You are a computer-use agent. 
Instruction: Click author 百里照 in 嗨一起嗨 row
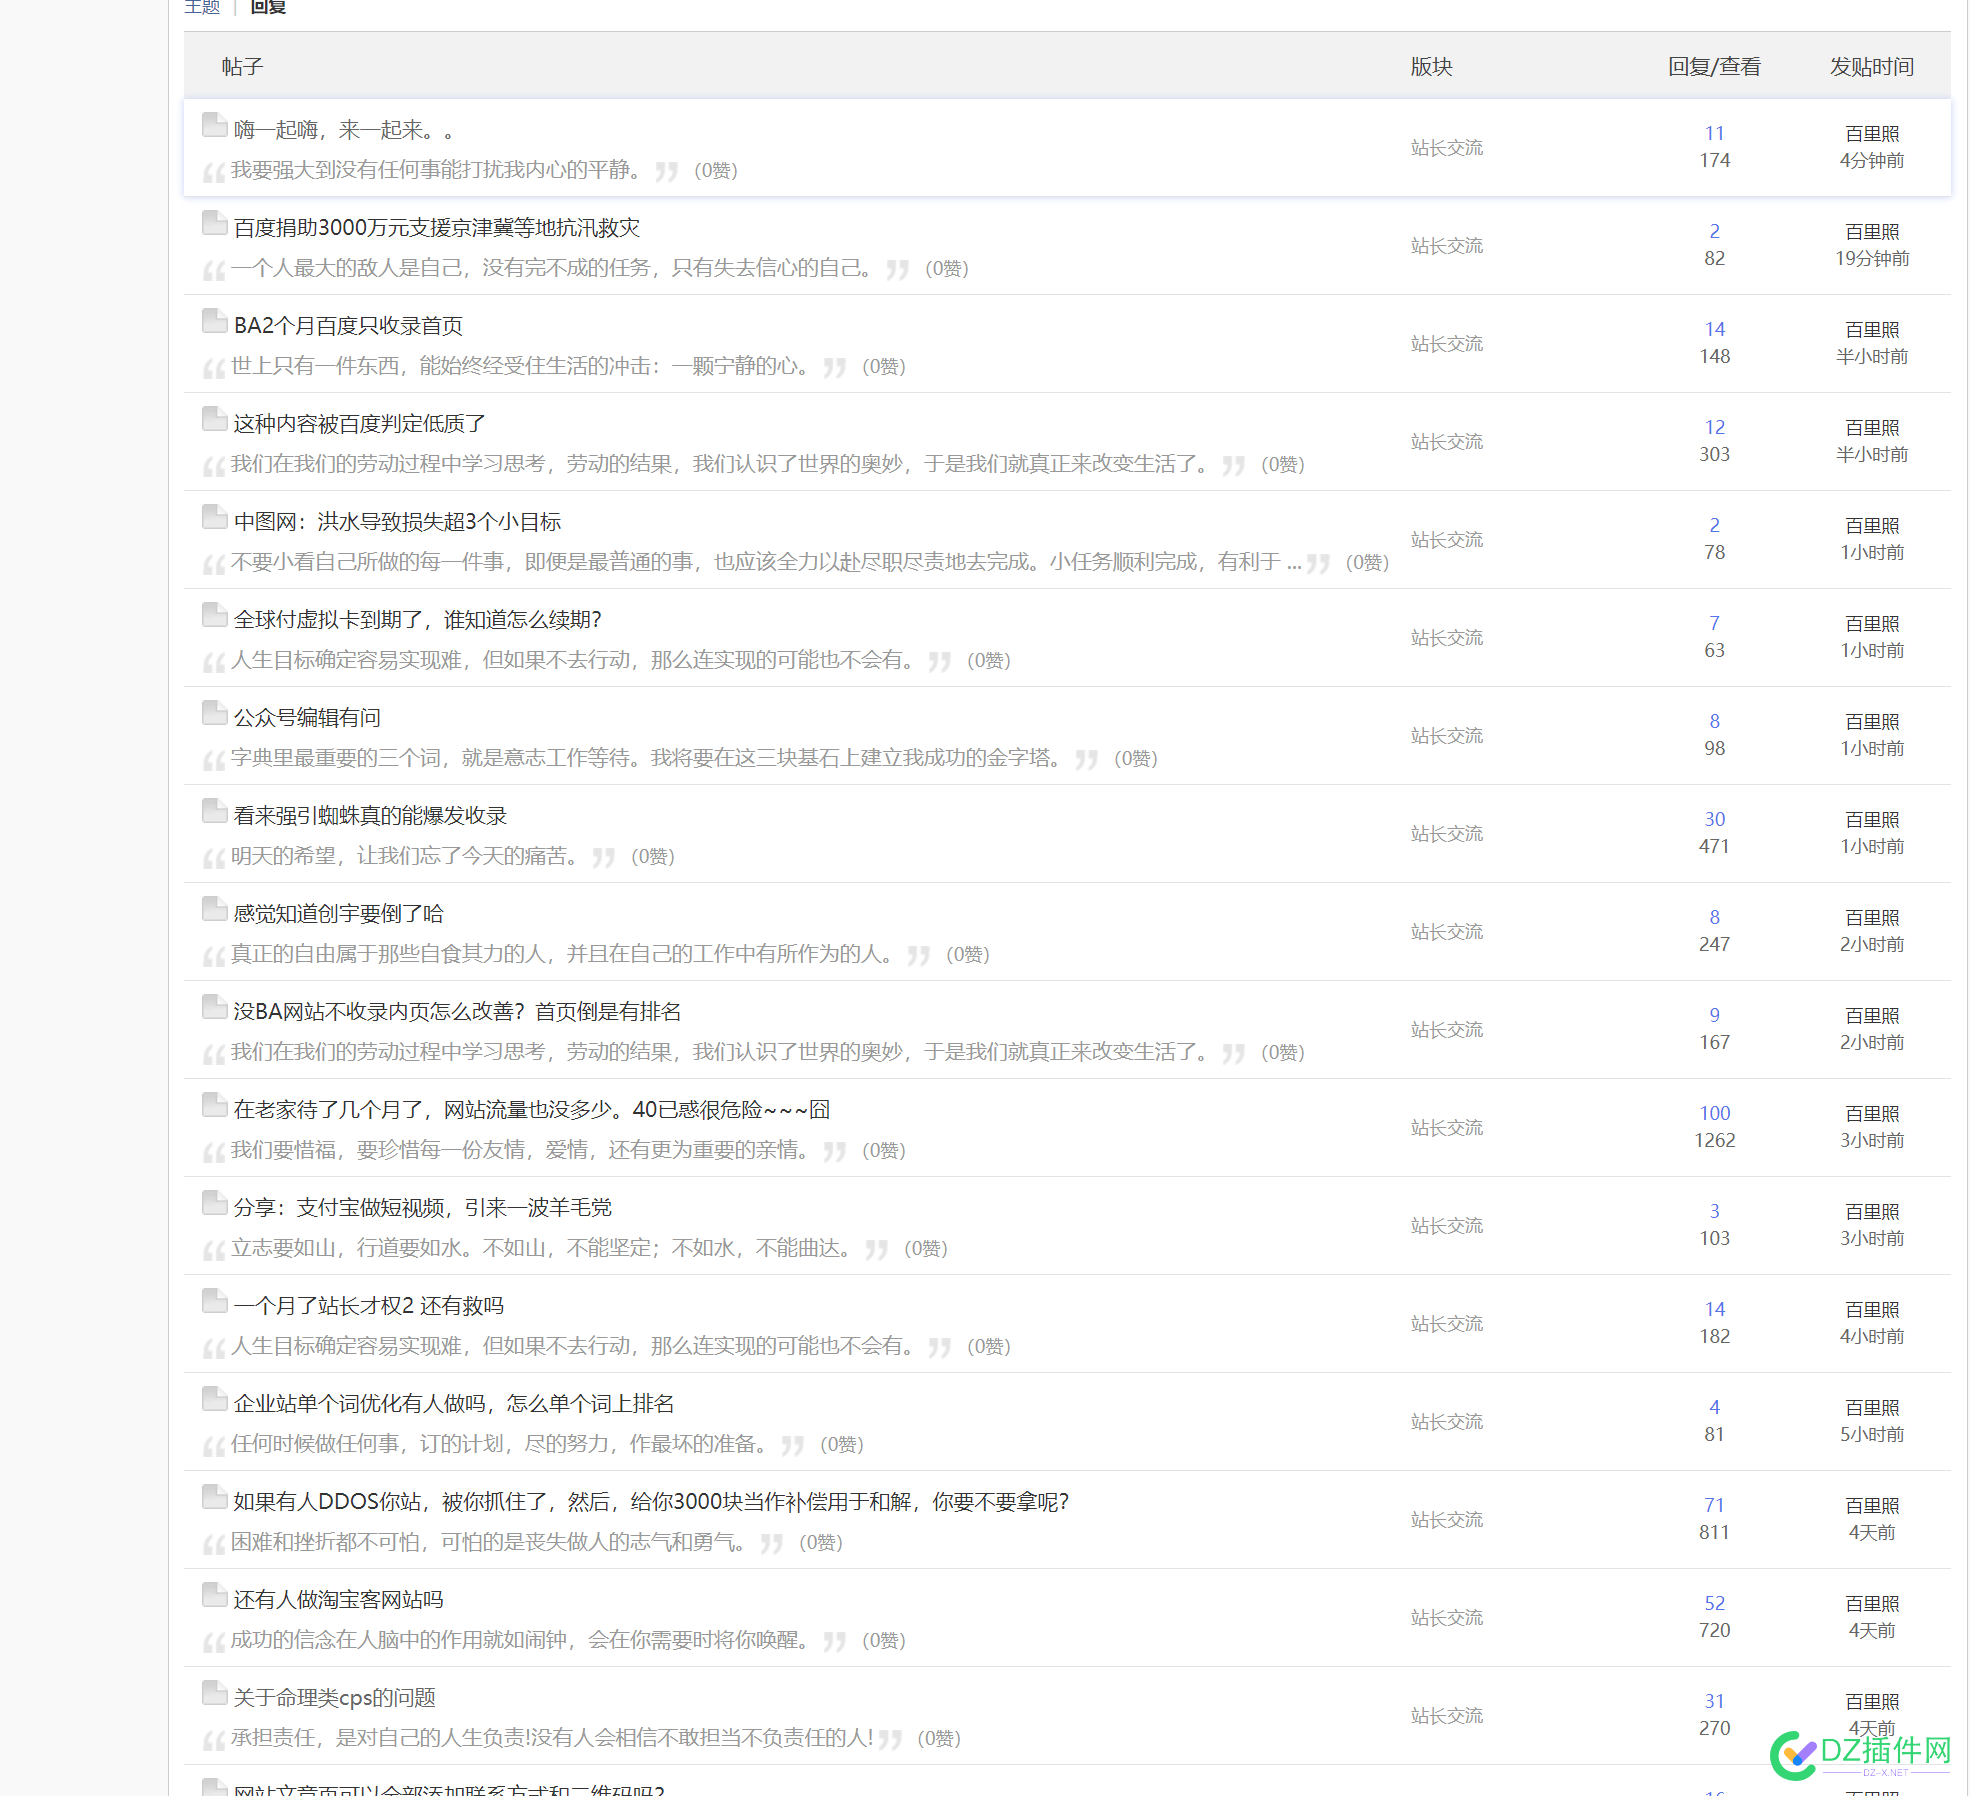1872,134
